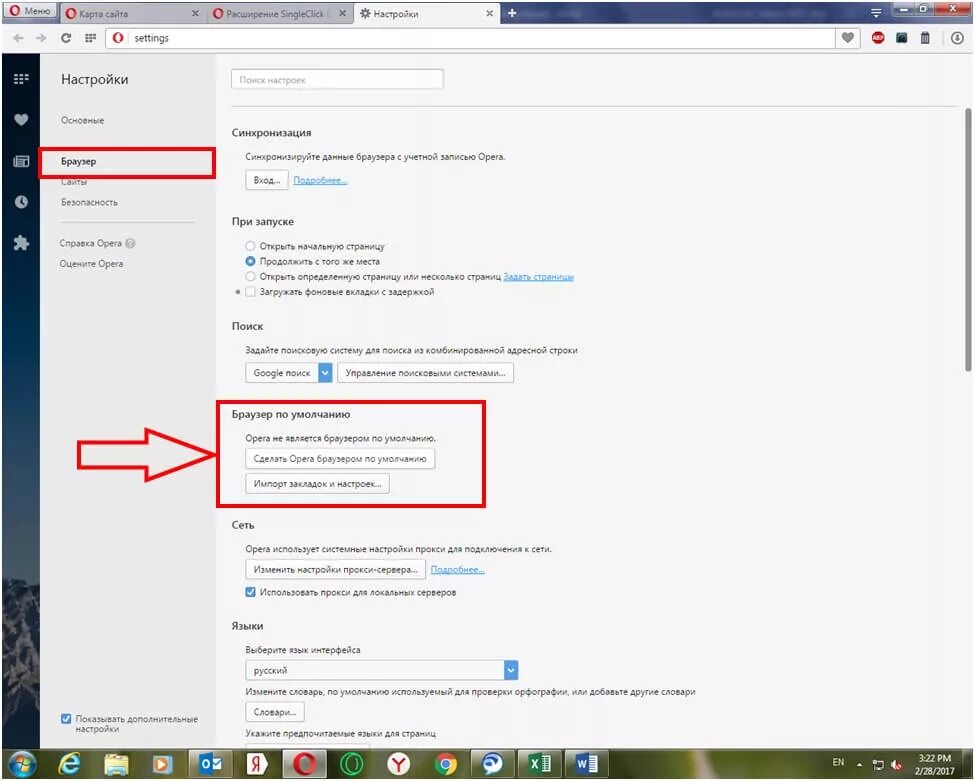This screenshot has height=781, width=975.
Task: Add page to bookmarks heart icon
Action: [848, 38]
